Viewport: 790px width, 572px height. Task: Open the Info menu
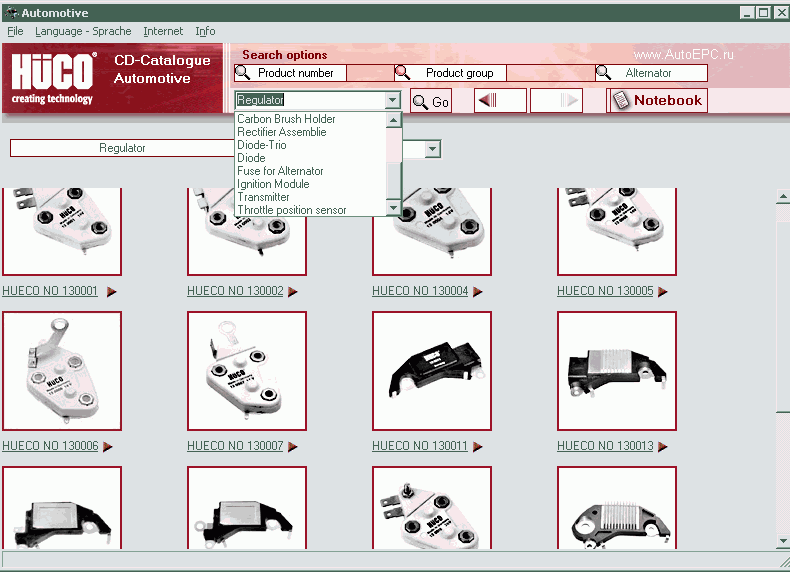click(205, 31)
